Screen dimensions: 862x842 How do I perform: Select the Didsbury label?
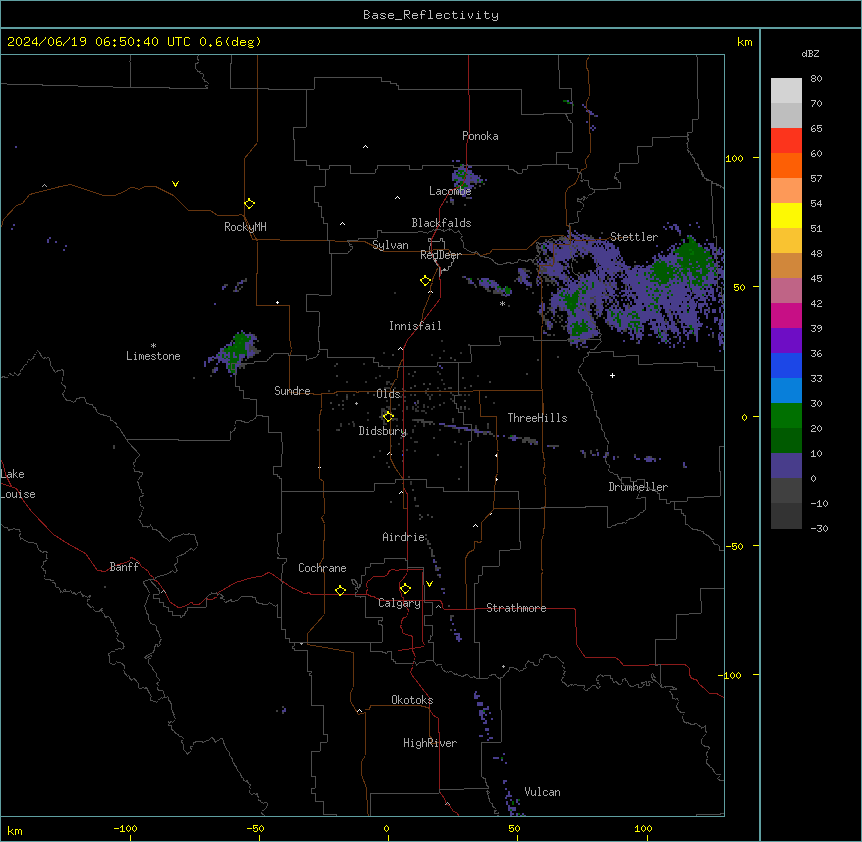(x=383, y=431)
